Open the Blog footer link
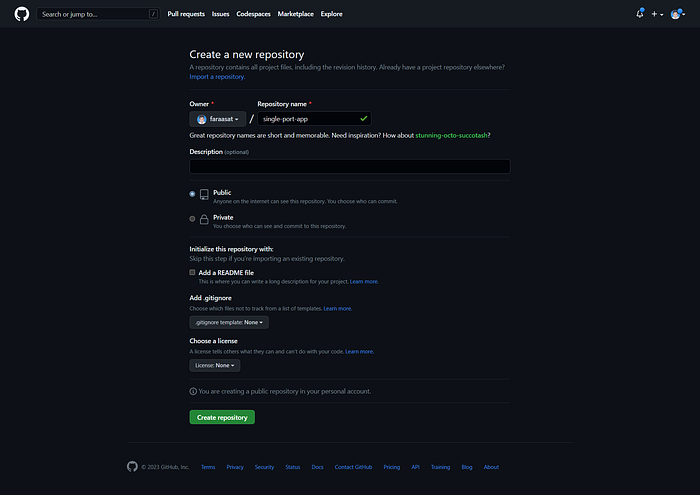700x495 pixels. click(x=467, y=467)
